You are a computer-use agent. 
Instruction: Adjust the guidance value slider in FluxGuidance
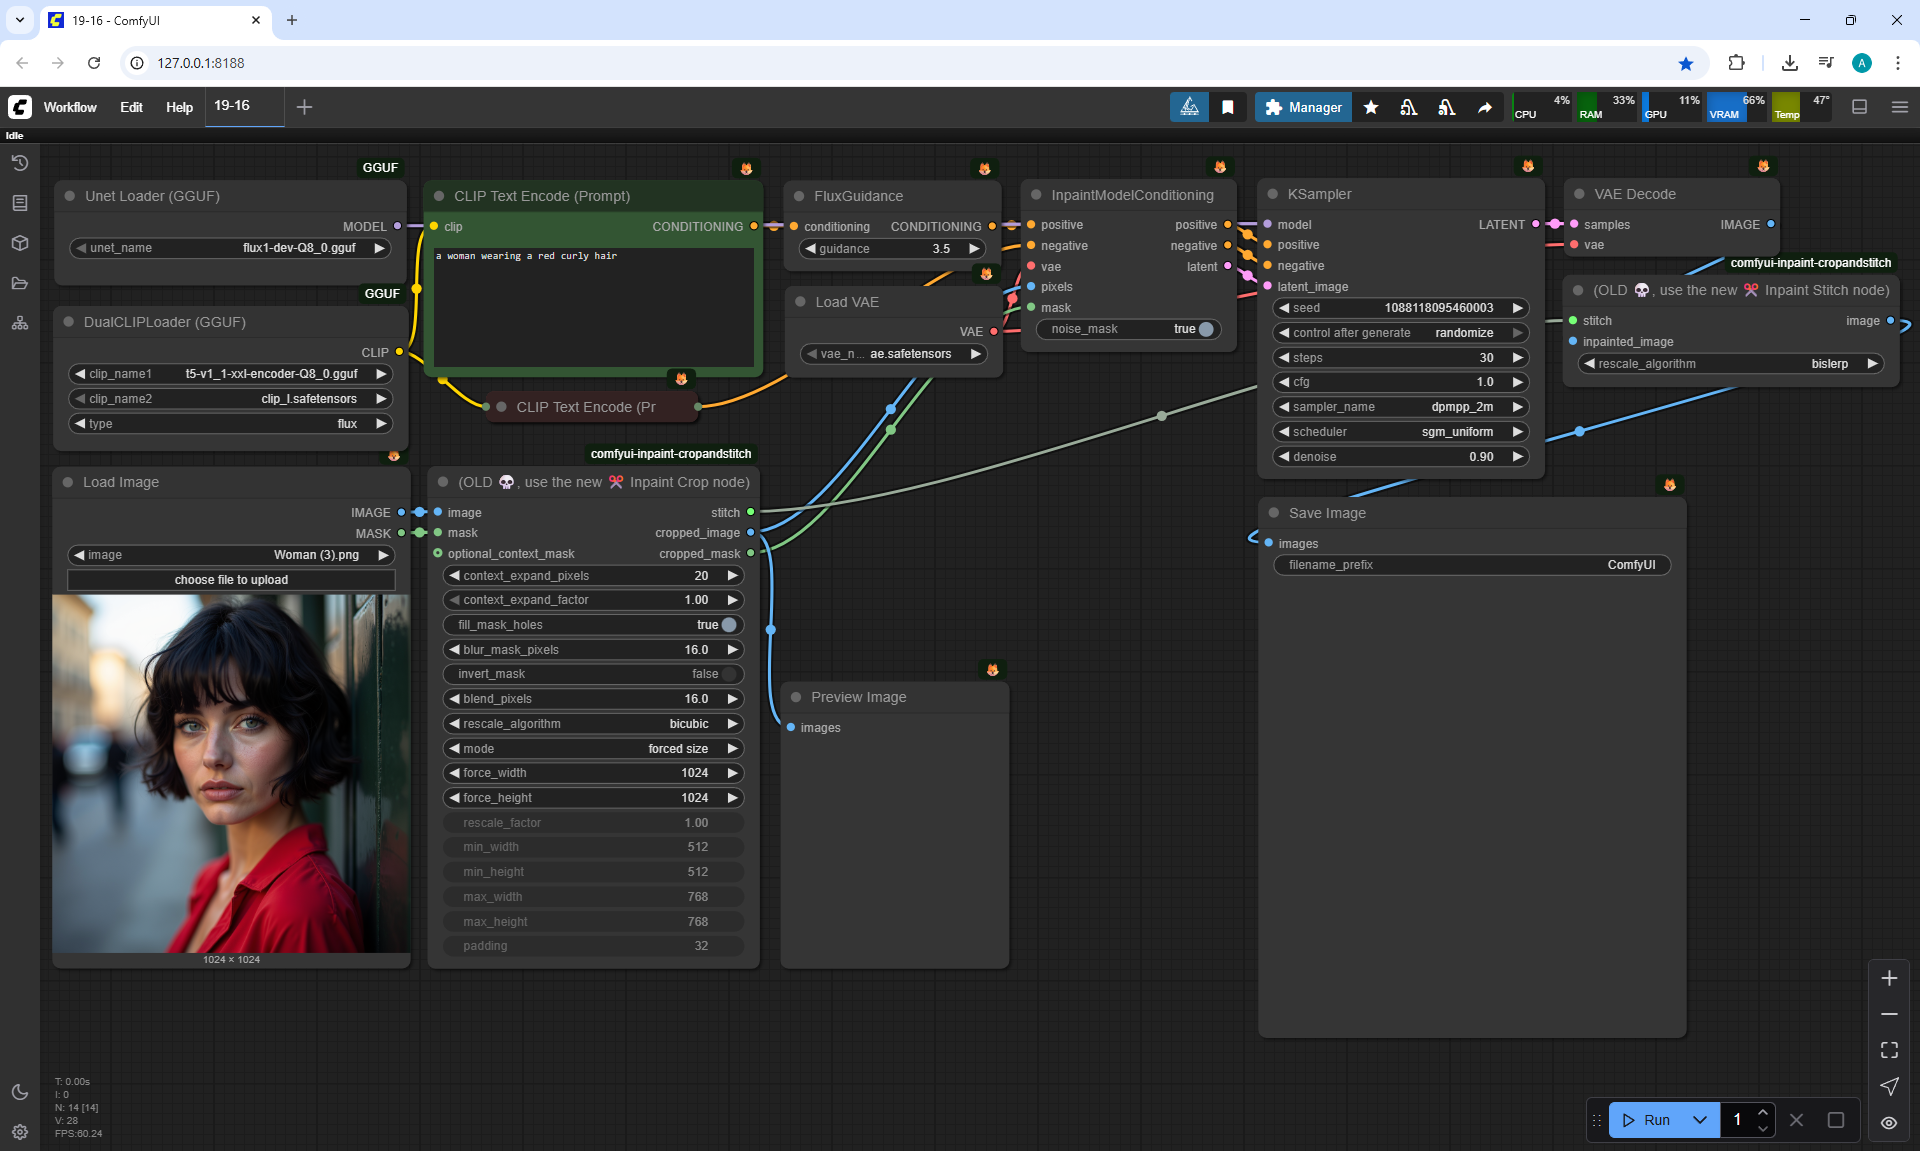click(892, 249)
